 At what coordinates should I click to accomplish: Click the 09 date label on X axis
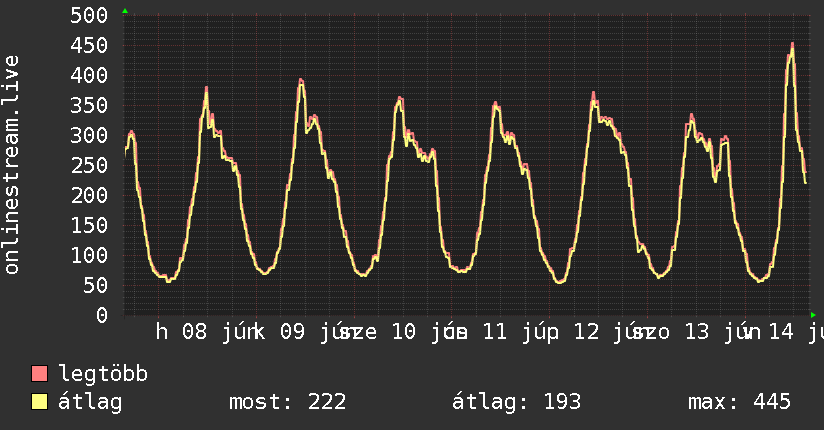click(x=292, y=332)
